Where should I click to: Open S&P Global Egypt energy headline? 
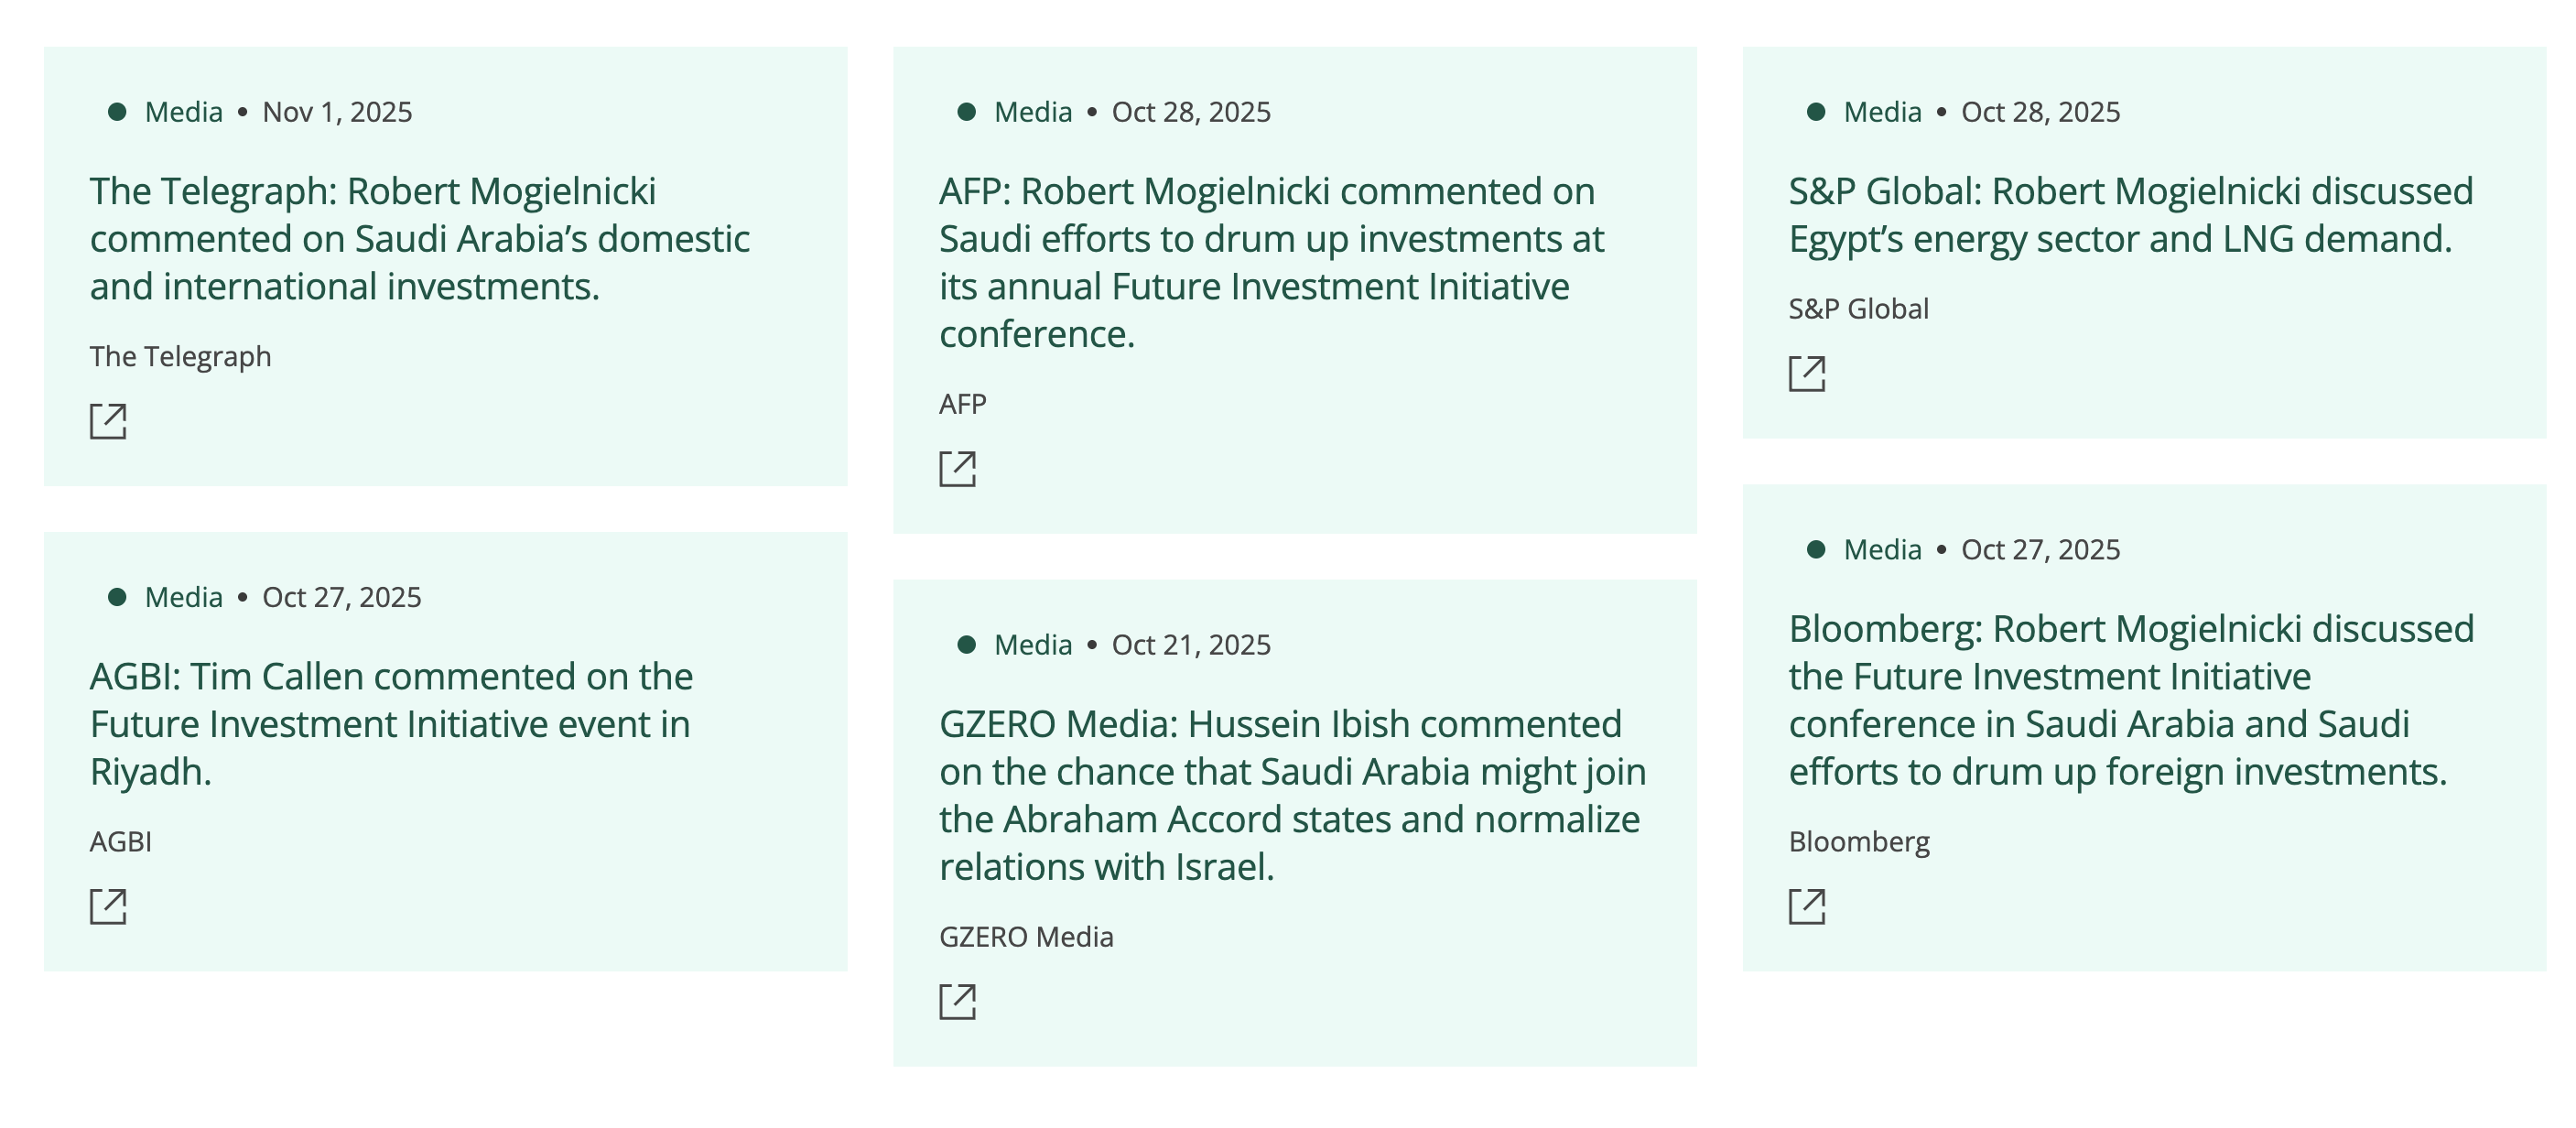click(x=2130, y=214)
